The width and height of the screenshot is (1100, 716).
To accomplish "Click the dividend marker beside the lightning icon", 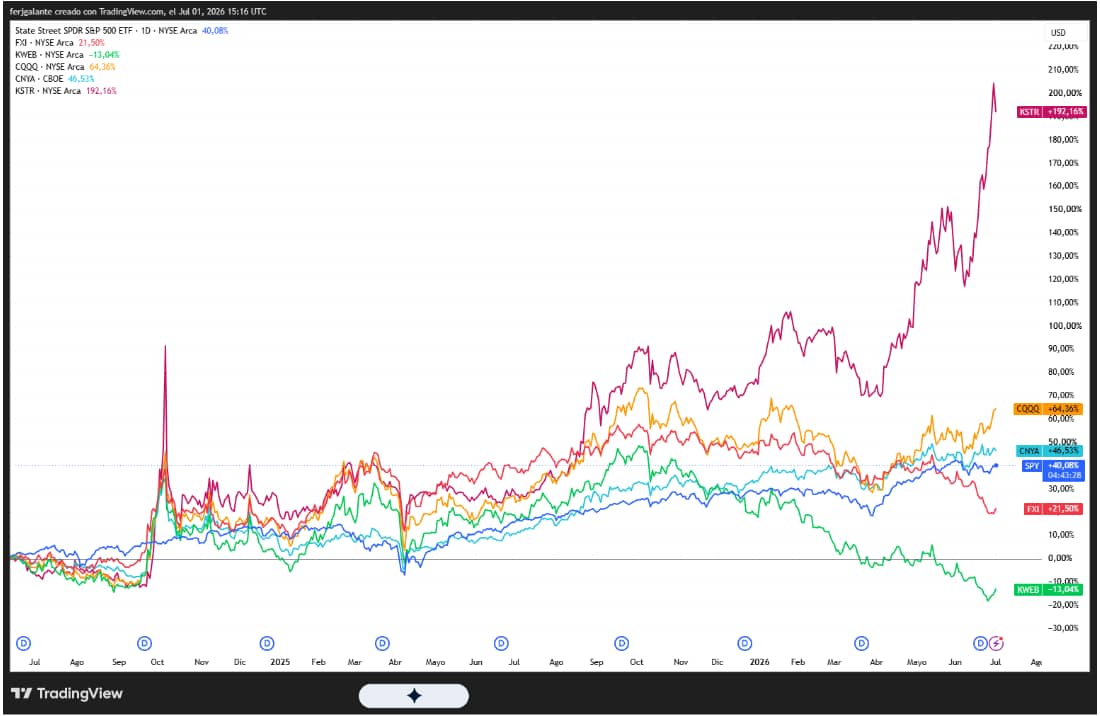I will (x=981, y=643).
